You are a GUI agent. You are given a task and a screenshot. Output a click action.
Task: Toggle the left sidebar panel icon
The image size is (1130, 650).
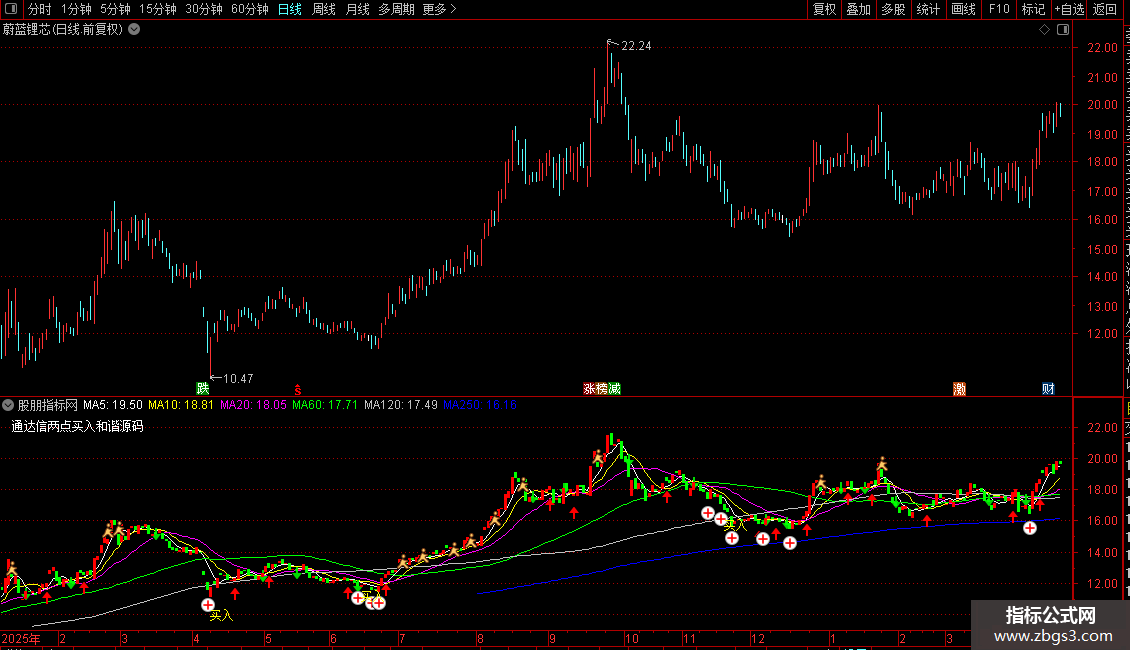(11, 9)
